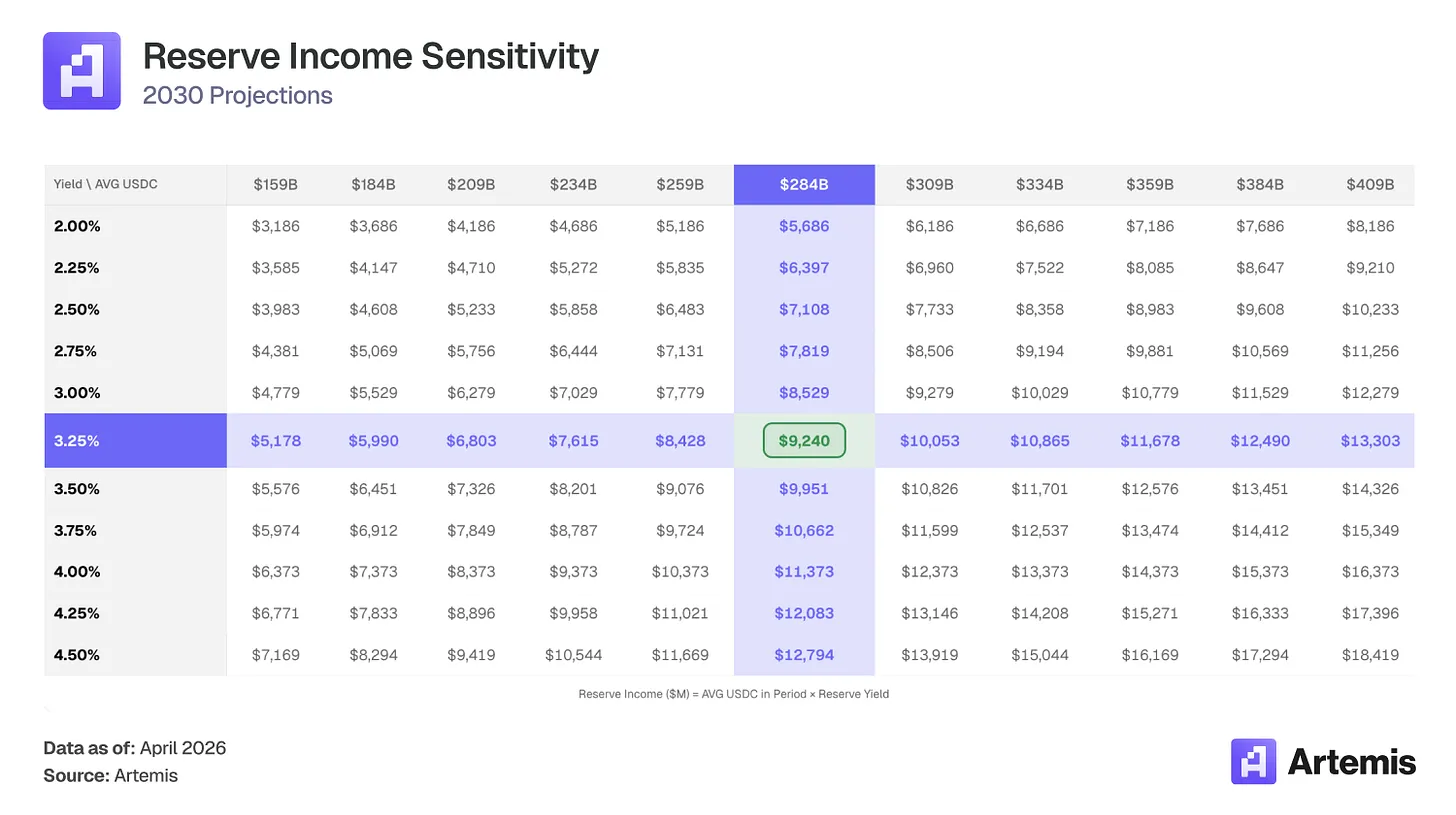The image size is (1456, 815).
Task: Select the $5,178 value in the 3.25% row
Action: pyautogui.click(x=275, y=440)
